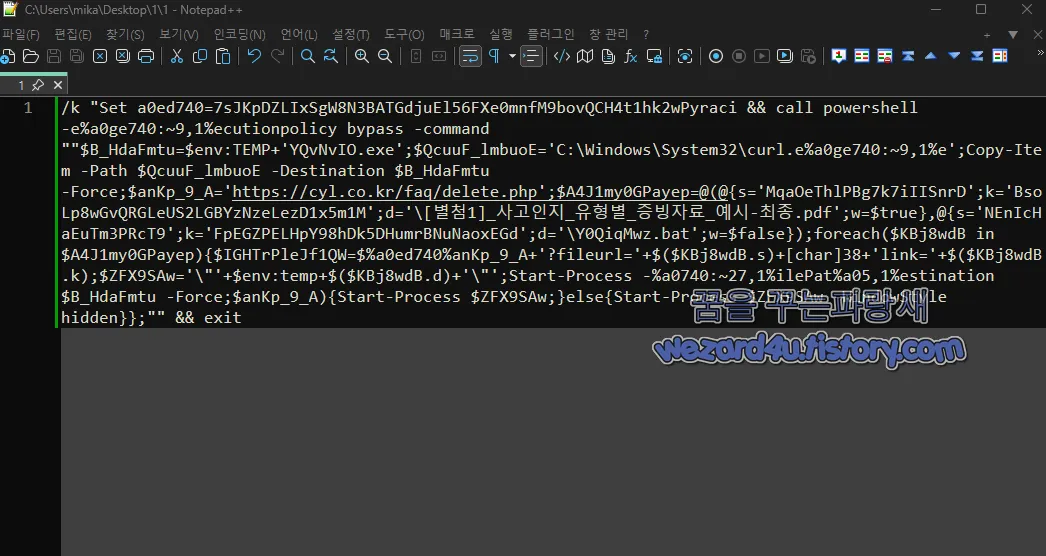The width and height of the screenshot is (1046, 556).
Task: Start macro recording round button
Action: click(716, 56)
